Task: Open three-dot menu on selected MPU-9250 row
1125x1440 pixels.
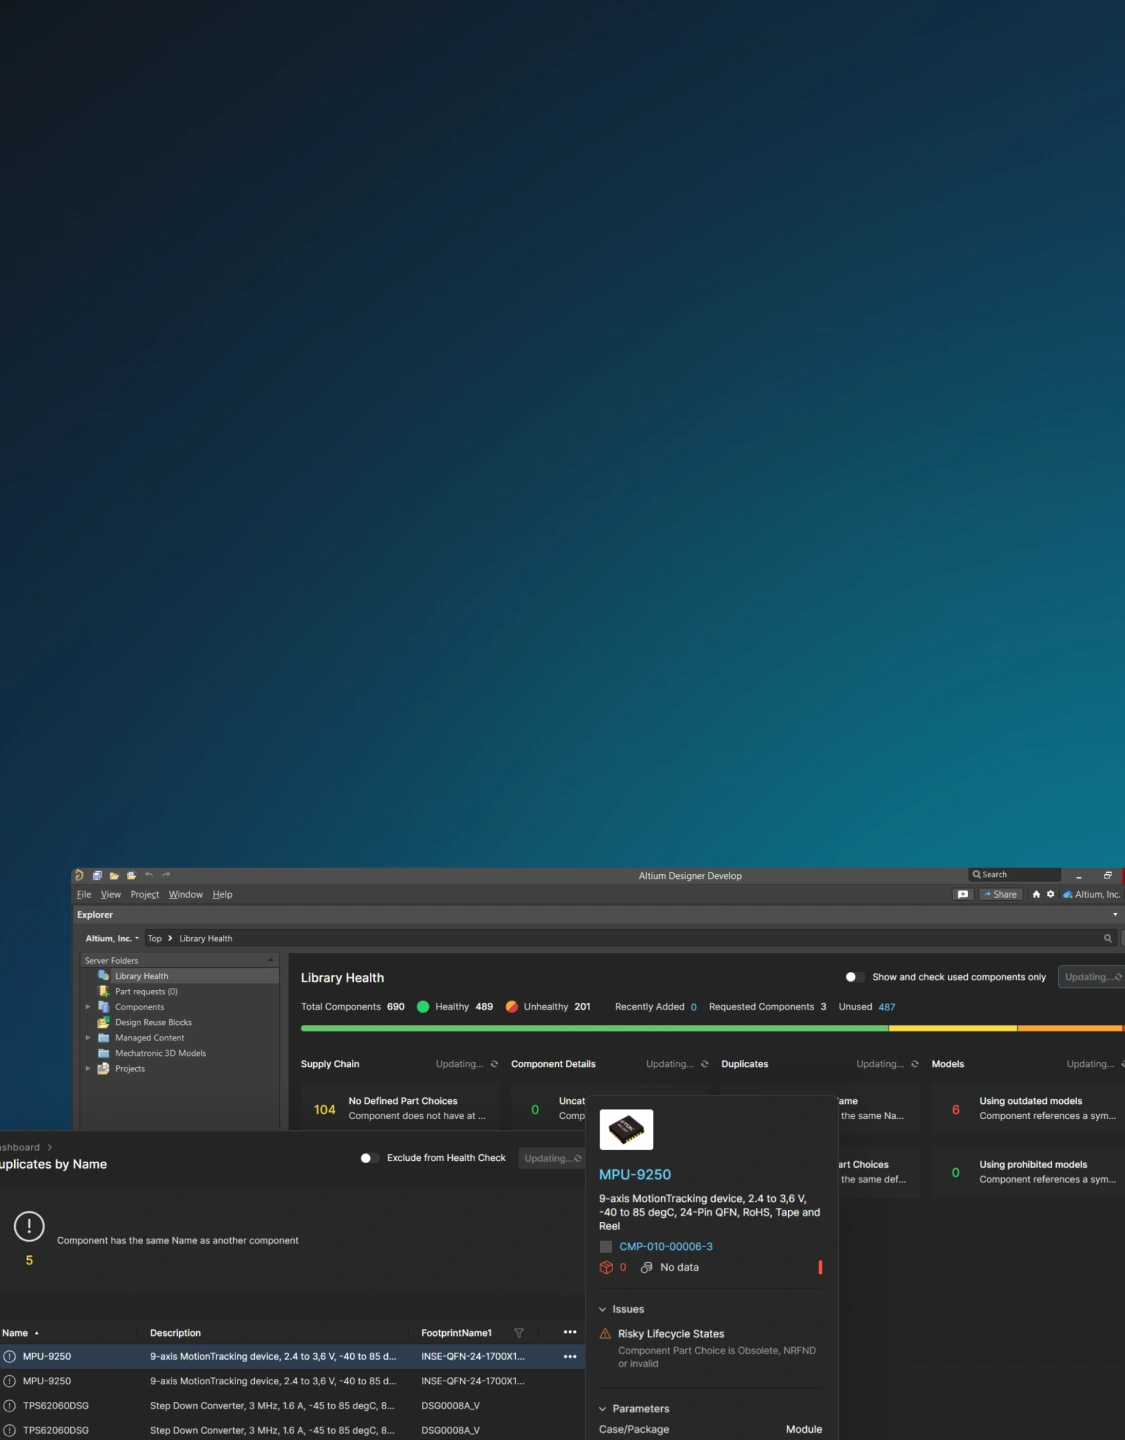Action: [x=570, y=1357]
